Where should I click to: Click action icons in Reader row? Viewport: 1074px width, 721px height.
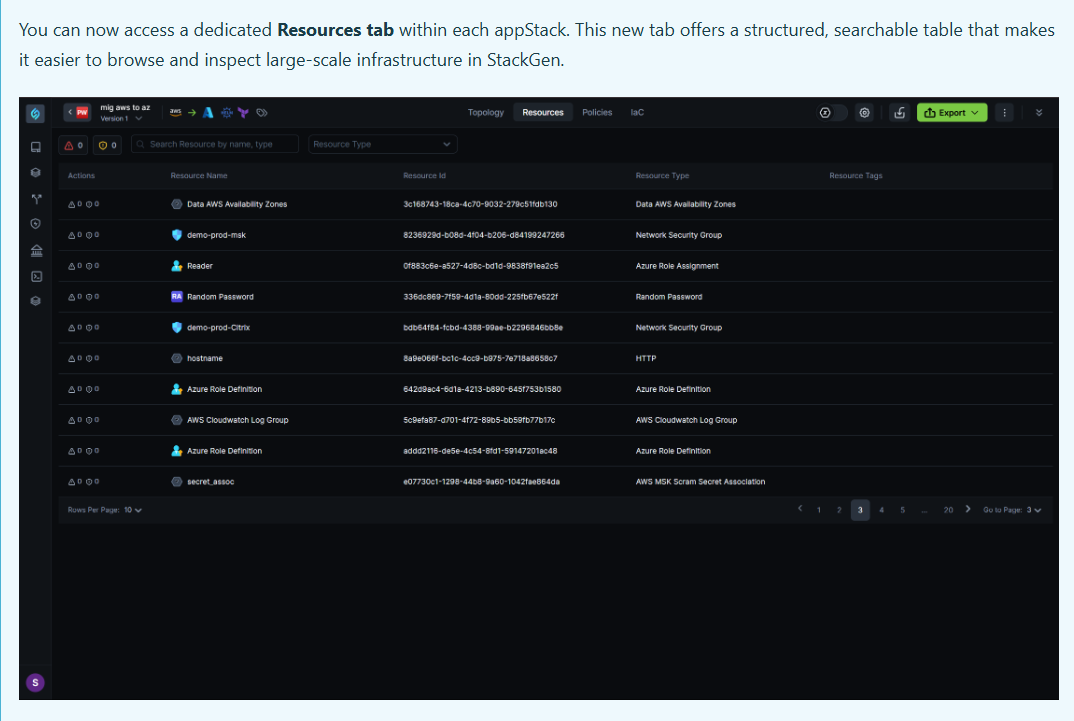coord(84,266)
